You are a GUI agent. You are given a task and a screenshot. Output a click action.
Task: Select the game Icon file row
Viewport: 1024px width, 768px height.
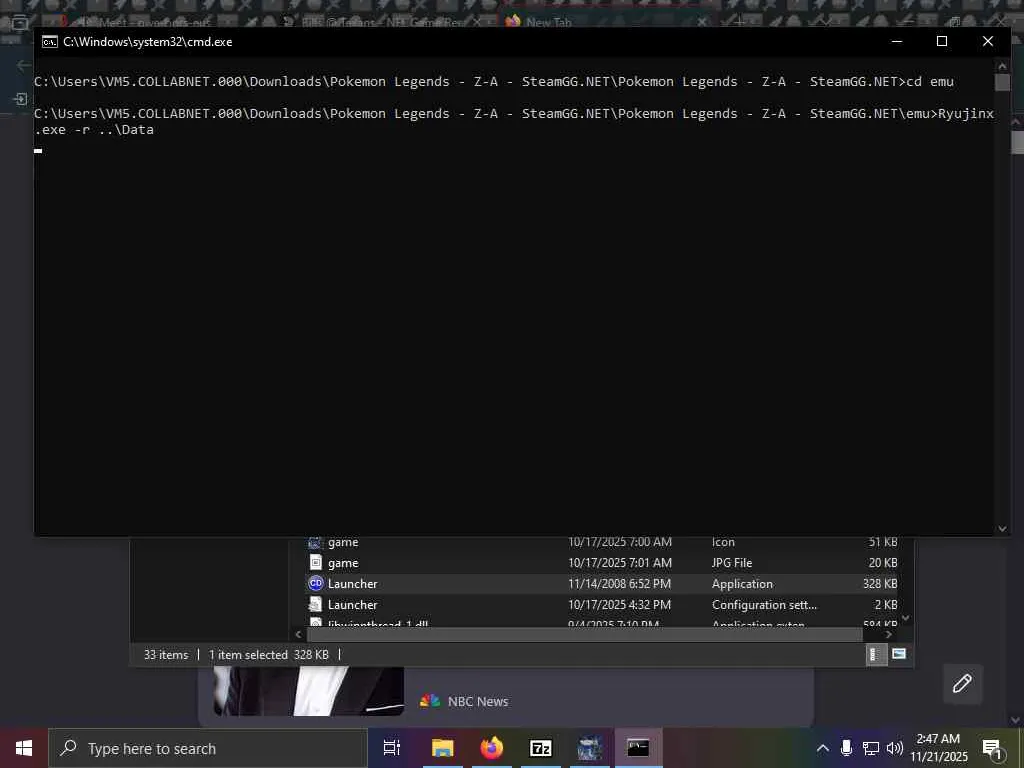pyautogui.click(x=601, y=543)
